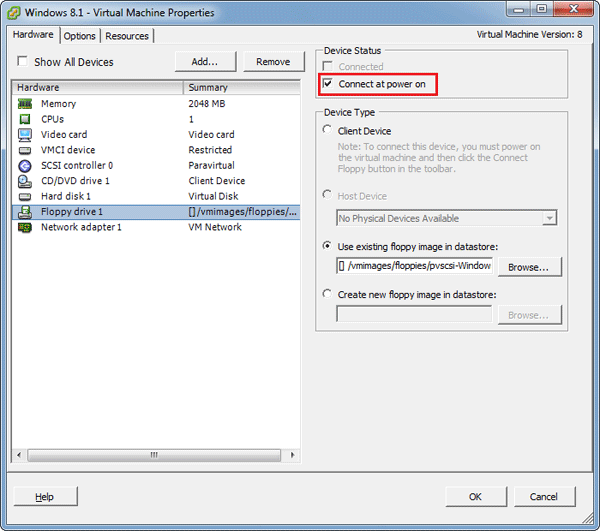Select the CD/DVD drive 1 row label
This screenshot has width=600, height=531.
pos(75,181)
